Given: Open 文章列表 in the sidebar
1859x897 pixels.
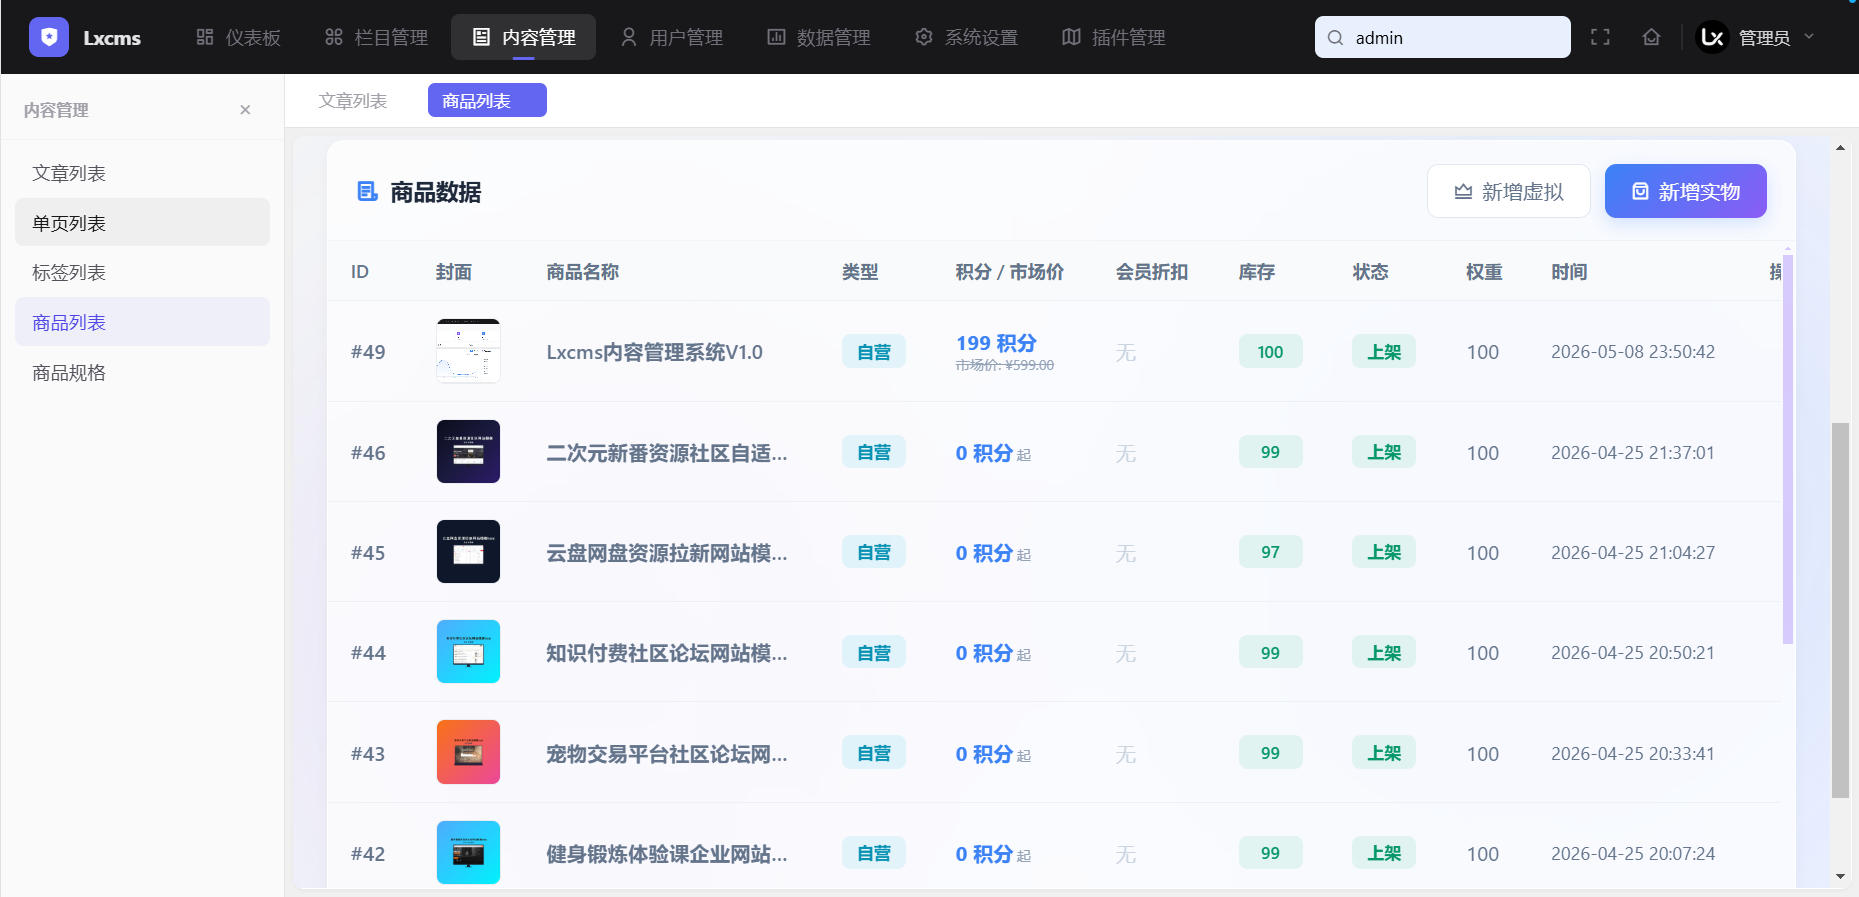Looking at the screenshot, I should 142,173.
